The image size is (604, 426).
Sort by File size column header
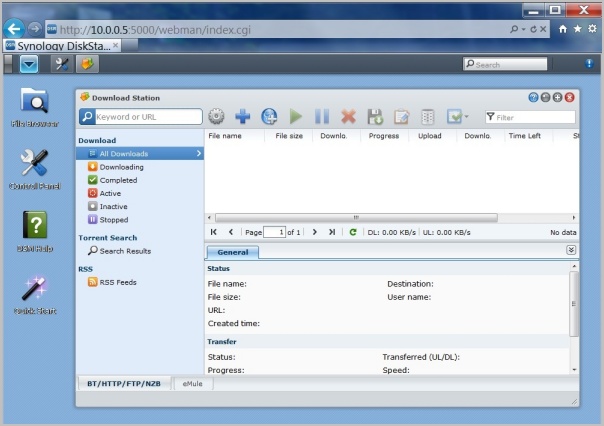pos(289,136)
